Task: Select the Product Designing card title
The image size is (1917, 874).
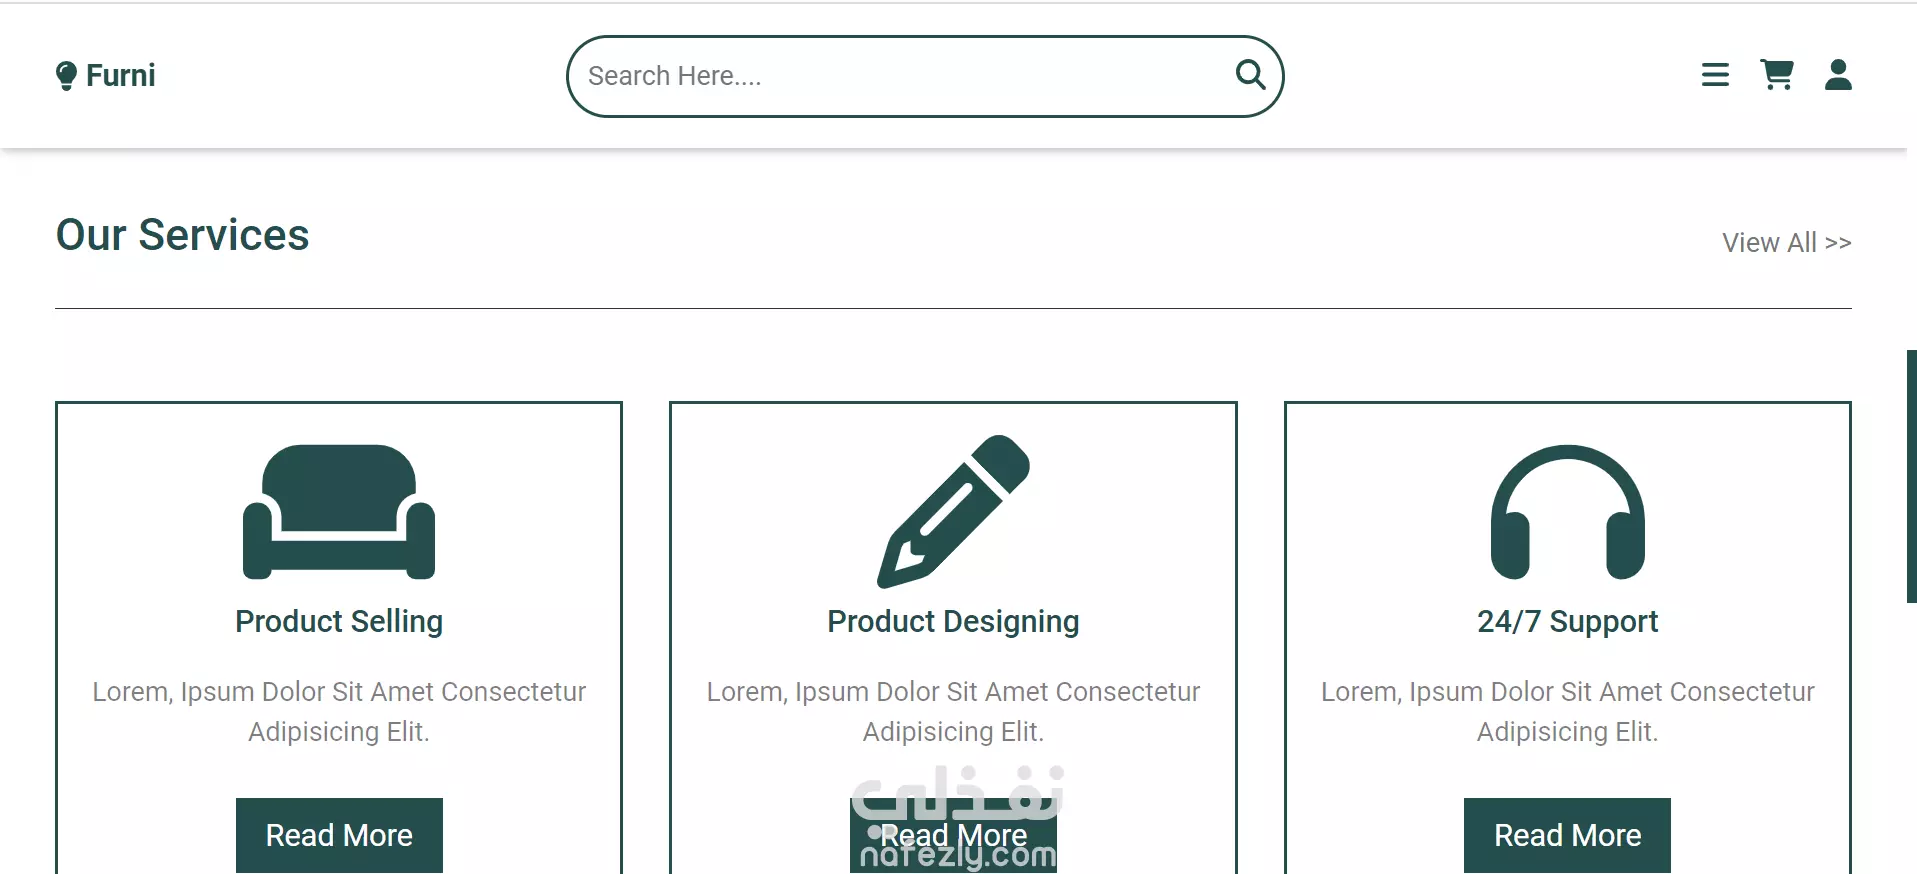Action: pos(953,621)
